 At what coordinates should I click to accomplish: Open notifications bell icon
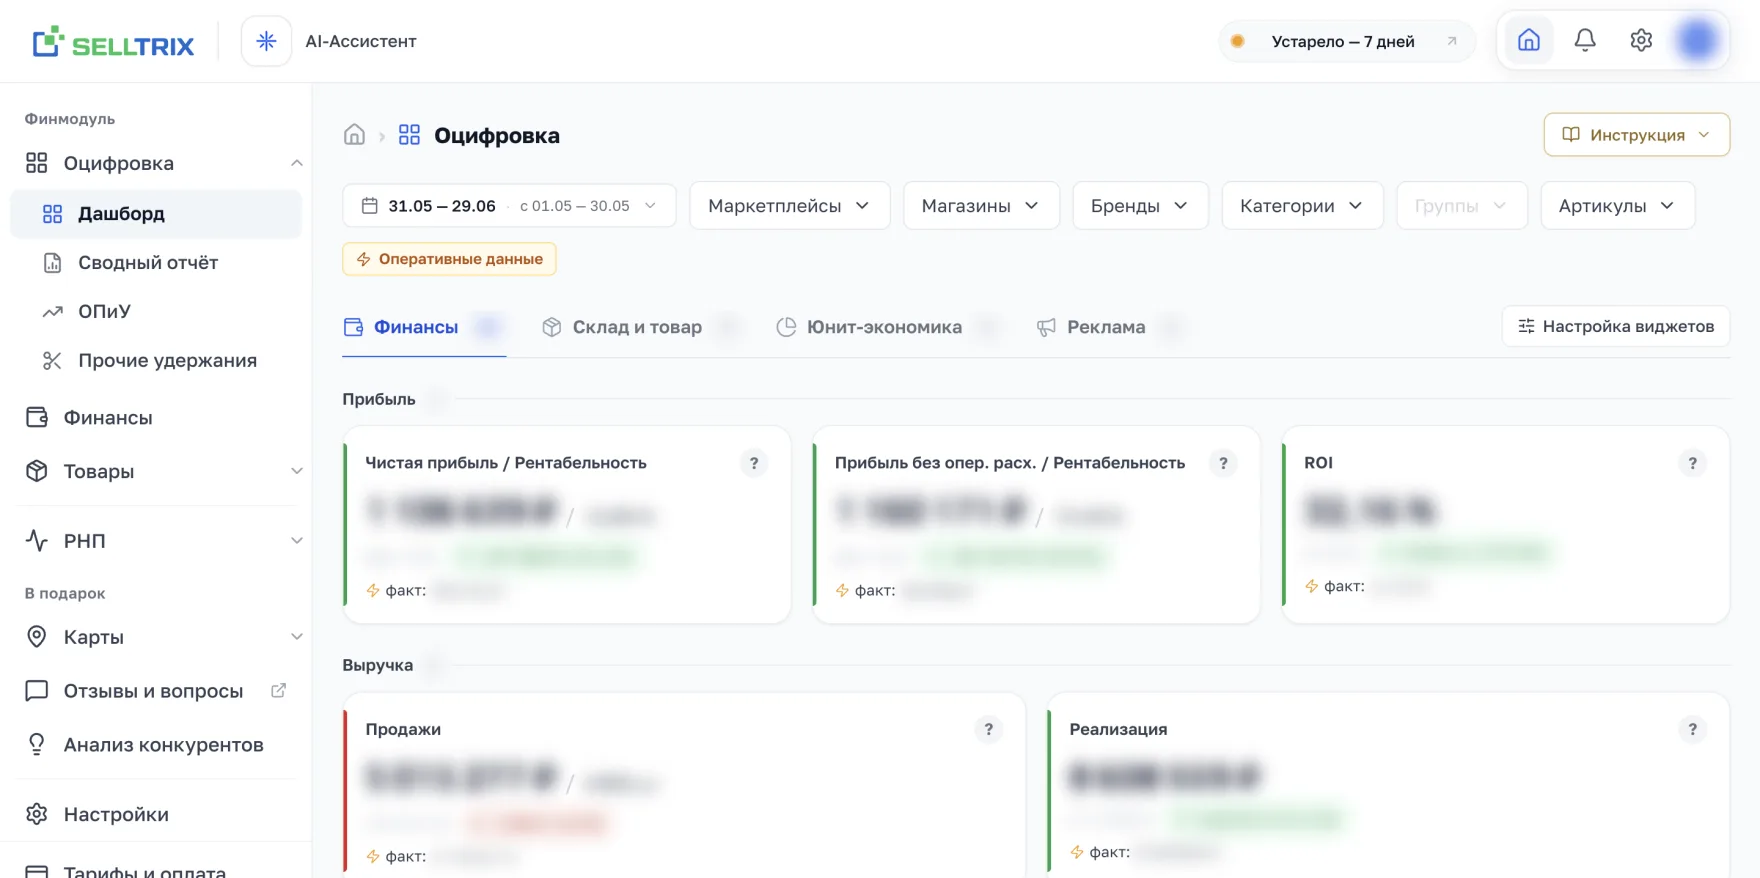tap(1585, 40)
